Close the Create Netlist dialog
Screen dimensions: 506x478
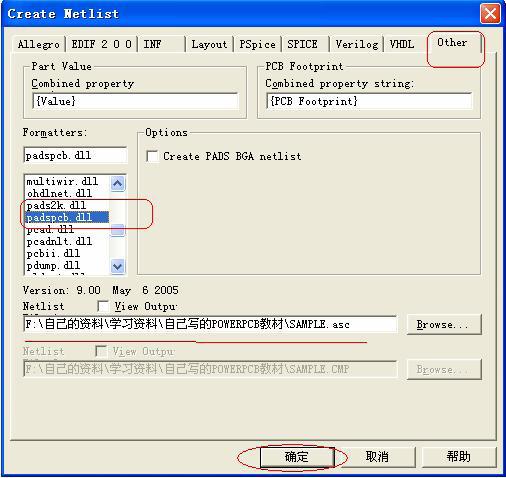coord(490,14)
